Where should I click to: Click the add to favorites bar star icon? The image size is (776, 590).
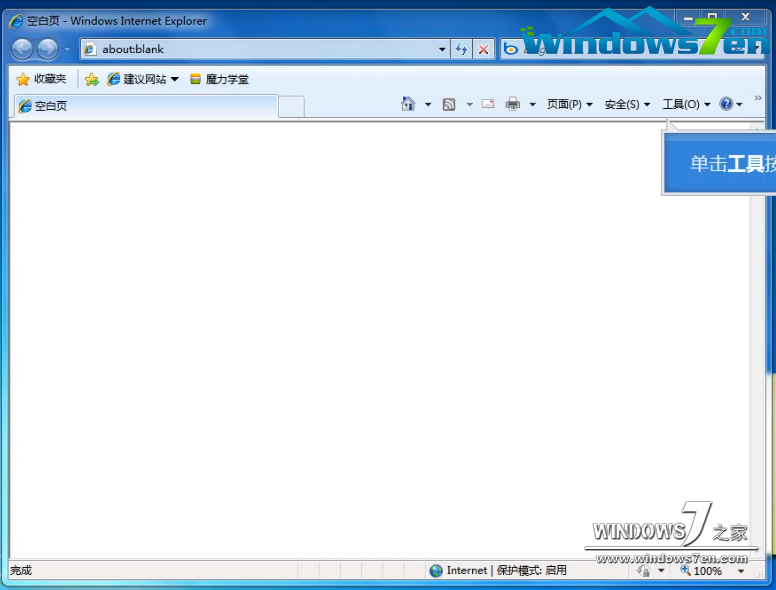coord(91,79)
